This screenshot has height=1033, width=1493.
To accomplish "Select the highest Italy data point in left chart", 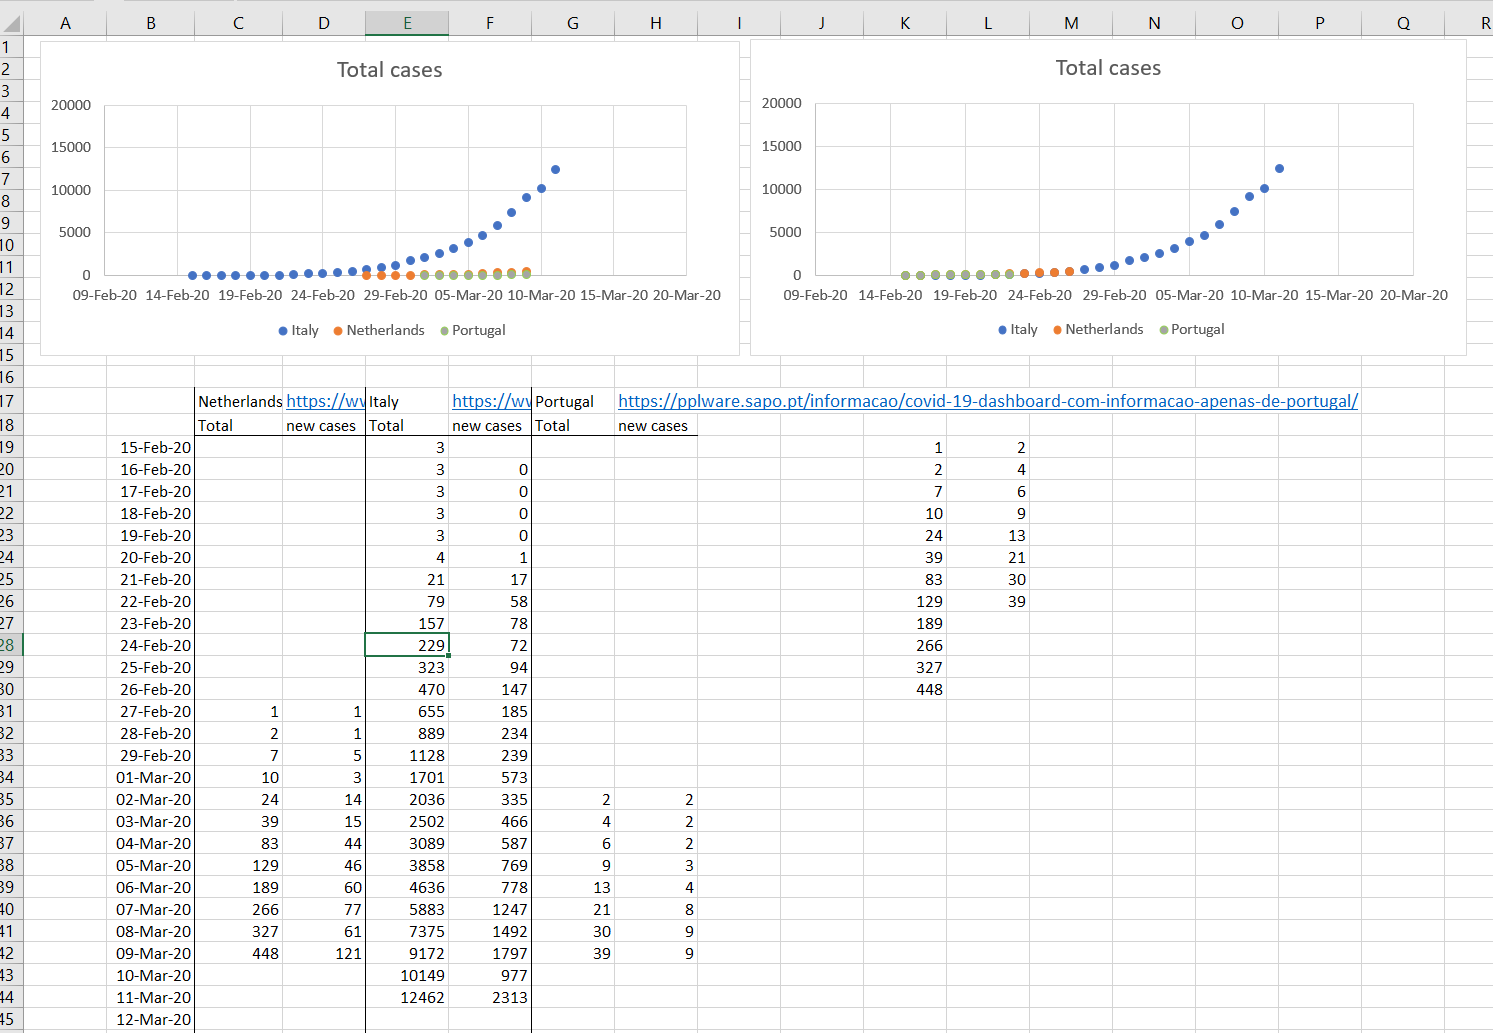I will click(x=555, y=170).
